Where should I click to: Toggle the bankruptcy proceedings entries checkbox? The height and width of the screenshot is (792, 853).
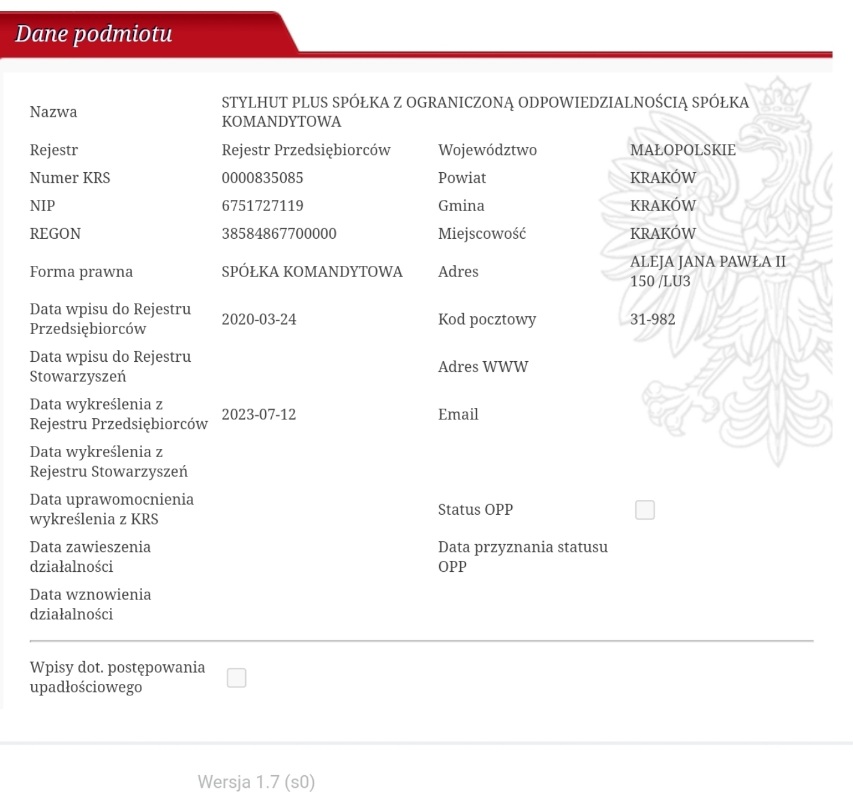tap(236, 678)
